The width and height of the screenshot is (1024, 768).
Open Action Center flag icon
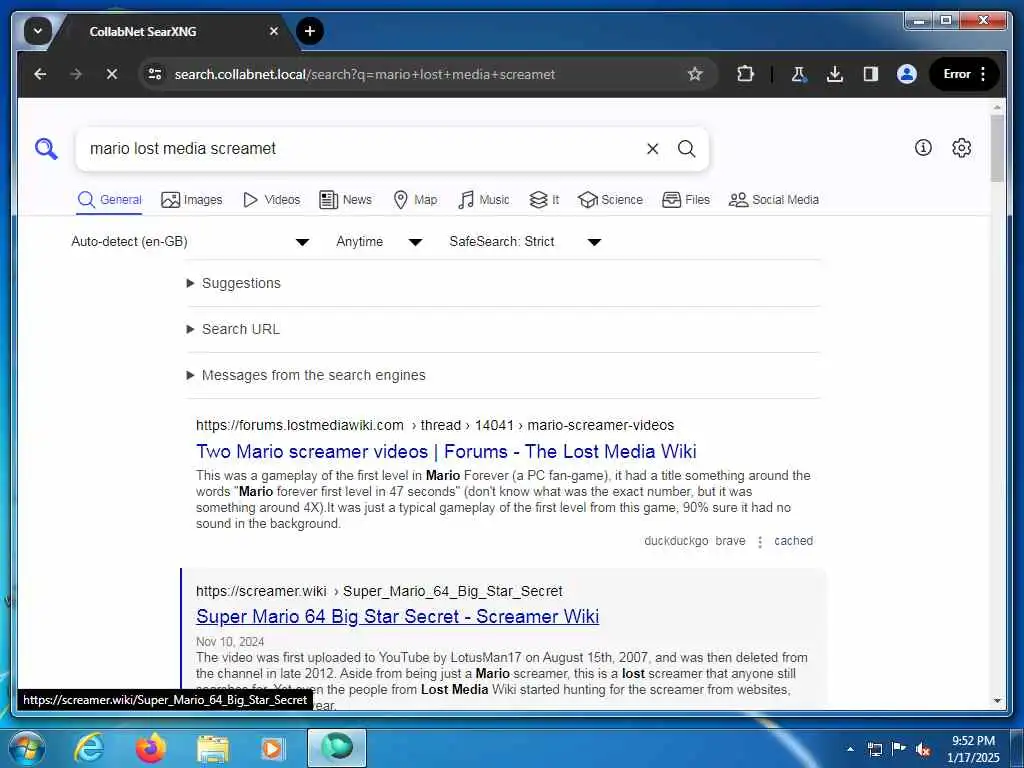(x=899, y=749)
